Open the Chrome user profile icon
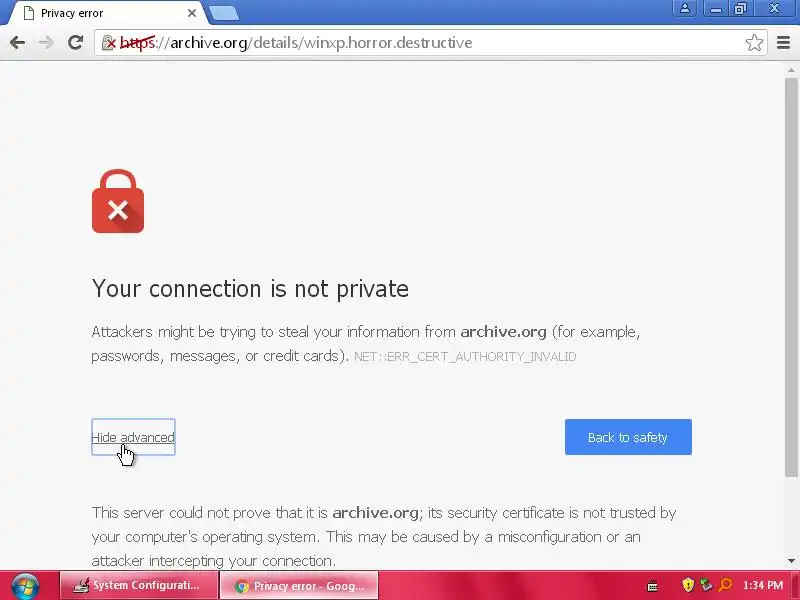The height and width of the screenshot is (600, 800). (x=685, y=8)
